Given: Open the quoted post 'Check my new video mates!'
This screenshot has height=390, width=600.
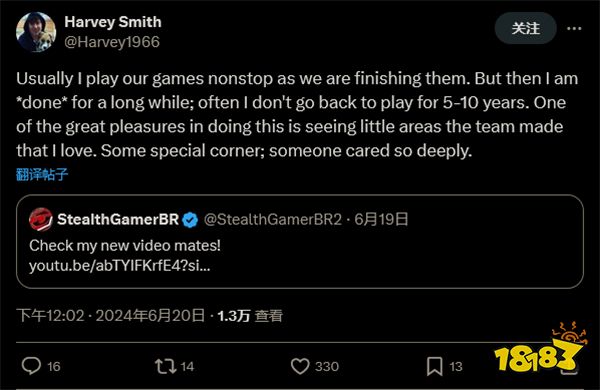Looking at the screenshot, I should click(125, 245).
